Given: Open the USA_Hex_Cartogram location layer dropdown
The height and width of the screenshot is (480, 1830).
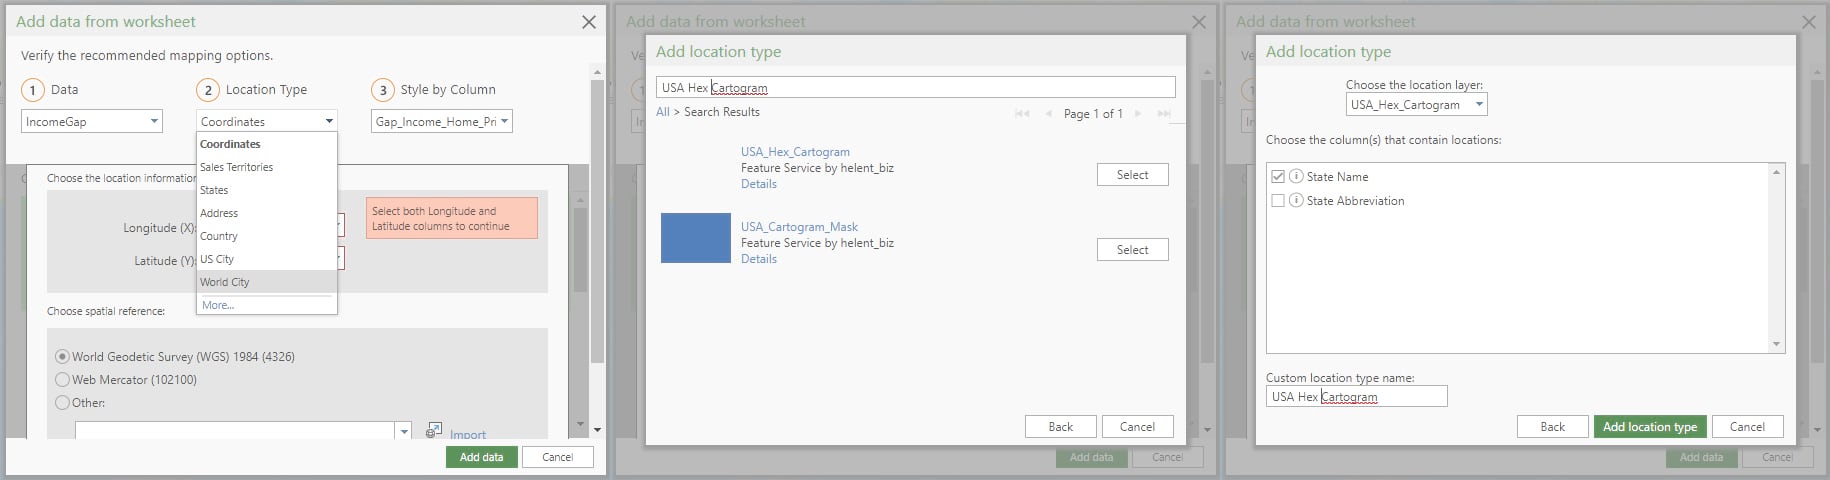Looking at the screenshot, I should 1479,104.
